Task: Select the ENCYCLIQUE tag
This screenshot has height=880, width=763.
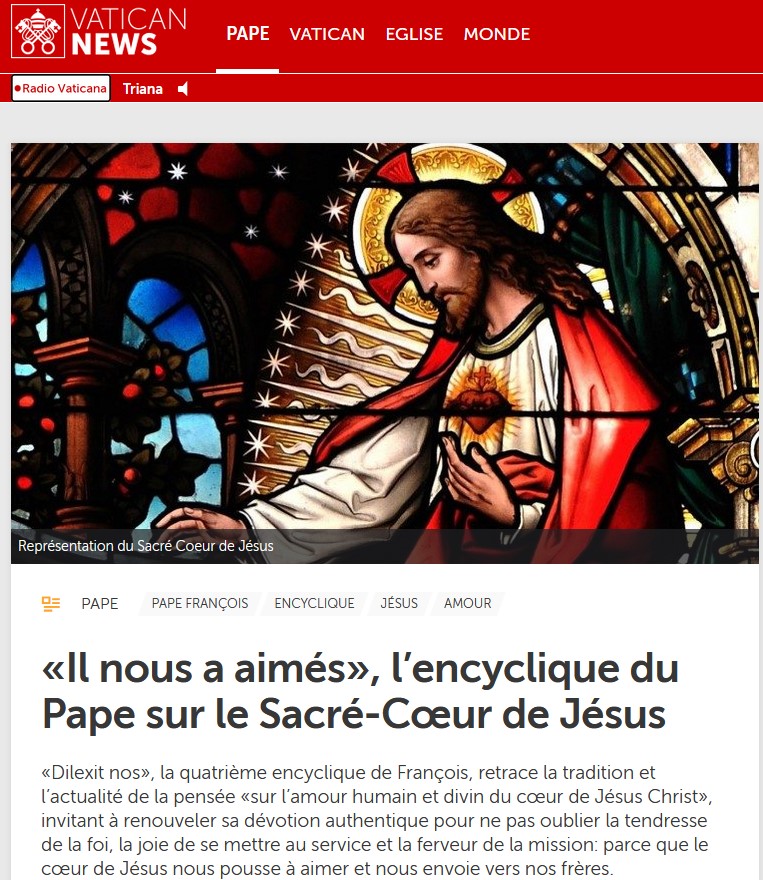Action: coord(314,603)
